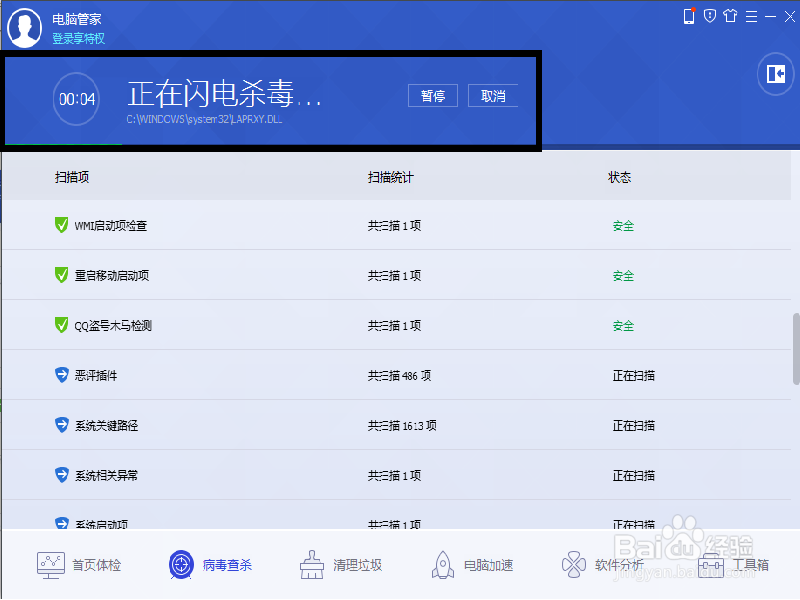Open the skin (shirt) icon
This screenshot has width=800, height=600.
tap(731, 16)
